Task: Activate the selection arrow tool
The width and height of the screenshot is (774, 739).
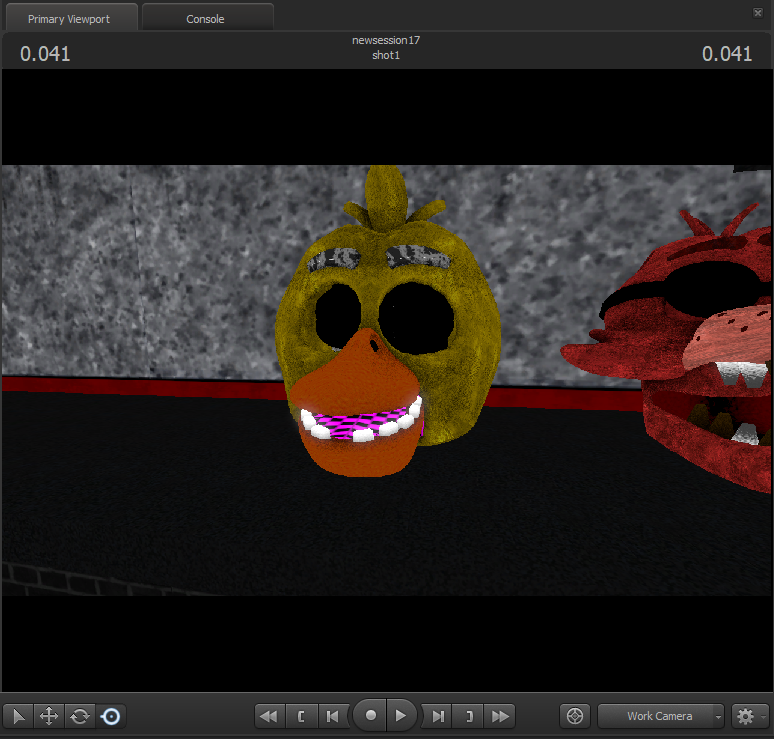Action: [18, 716]
